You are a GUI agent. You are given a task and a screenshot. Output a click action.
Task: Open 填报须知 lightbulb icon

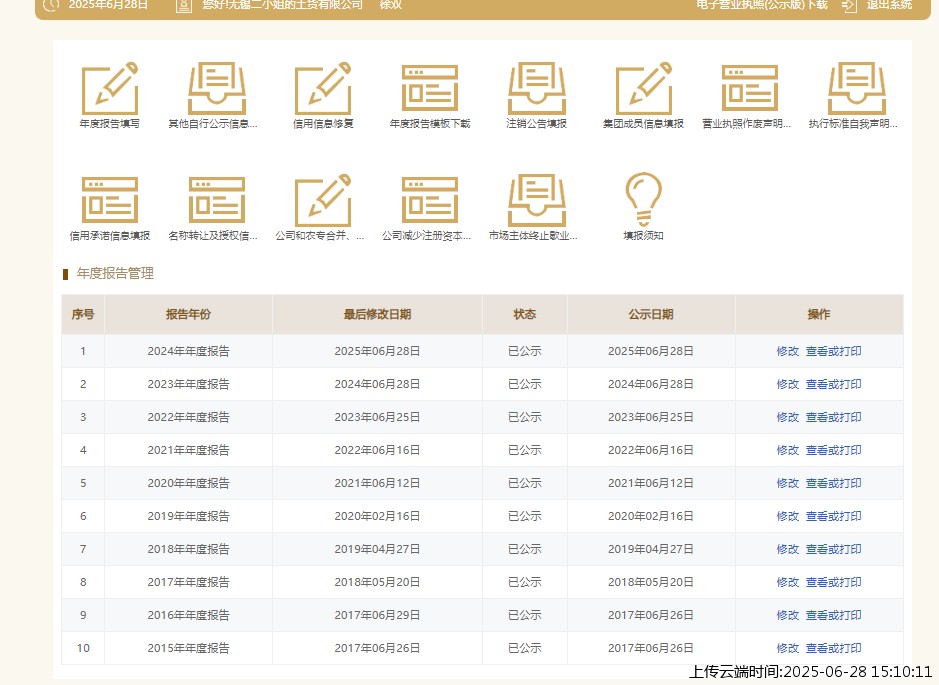[x=643, y=199]
